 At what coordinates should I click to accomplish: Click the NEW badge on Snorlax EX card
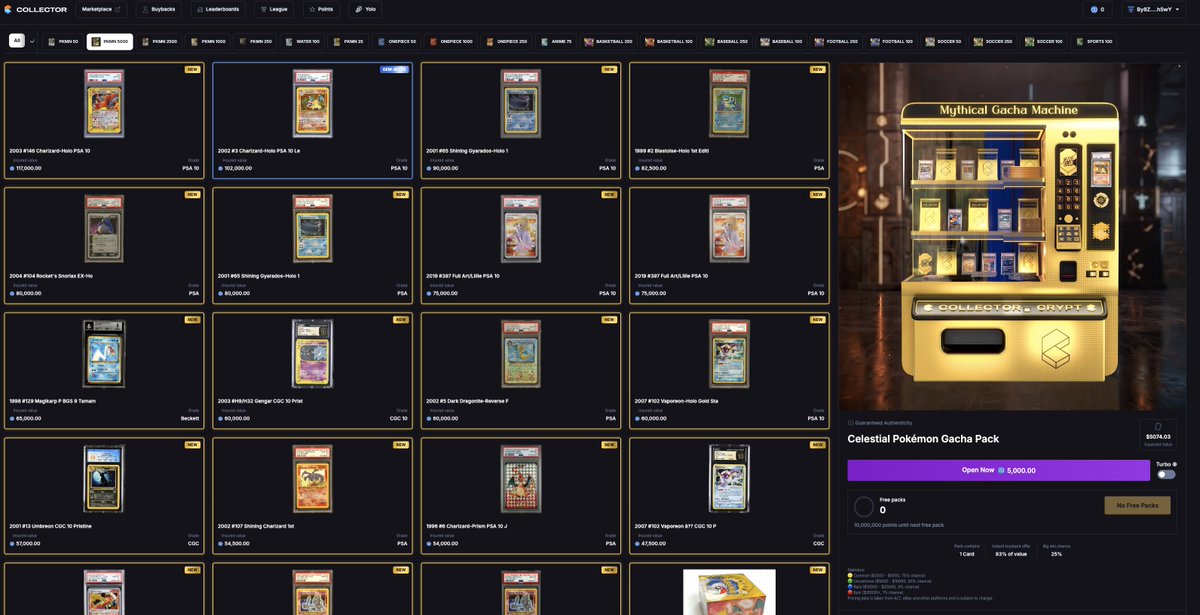pos(192,194)
